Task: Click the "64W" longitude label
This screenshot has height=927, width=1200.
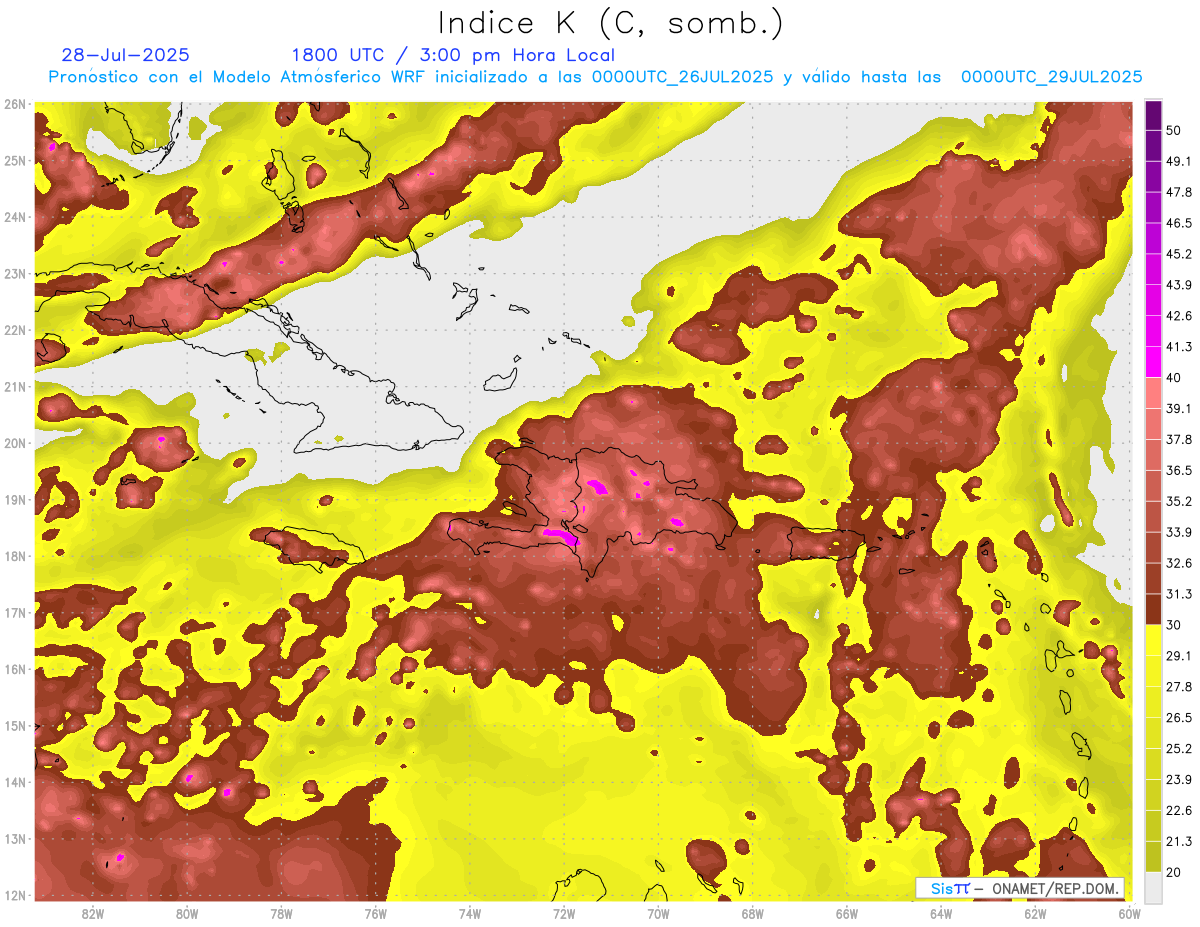Action: 941,914
